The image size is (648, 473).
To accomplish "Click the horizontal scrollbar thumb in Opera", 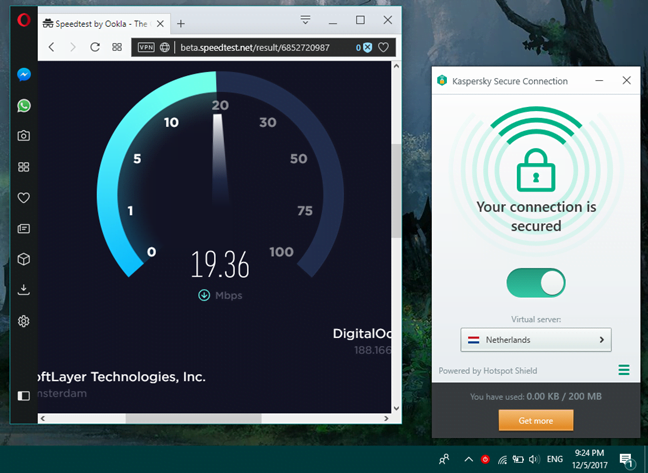I will click(x=193, y=418).
